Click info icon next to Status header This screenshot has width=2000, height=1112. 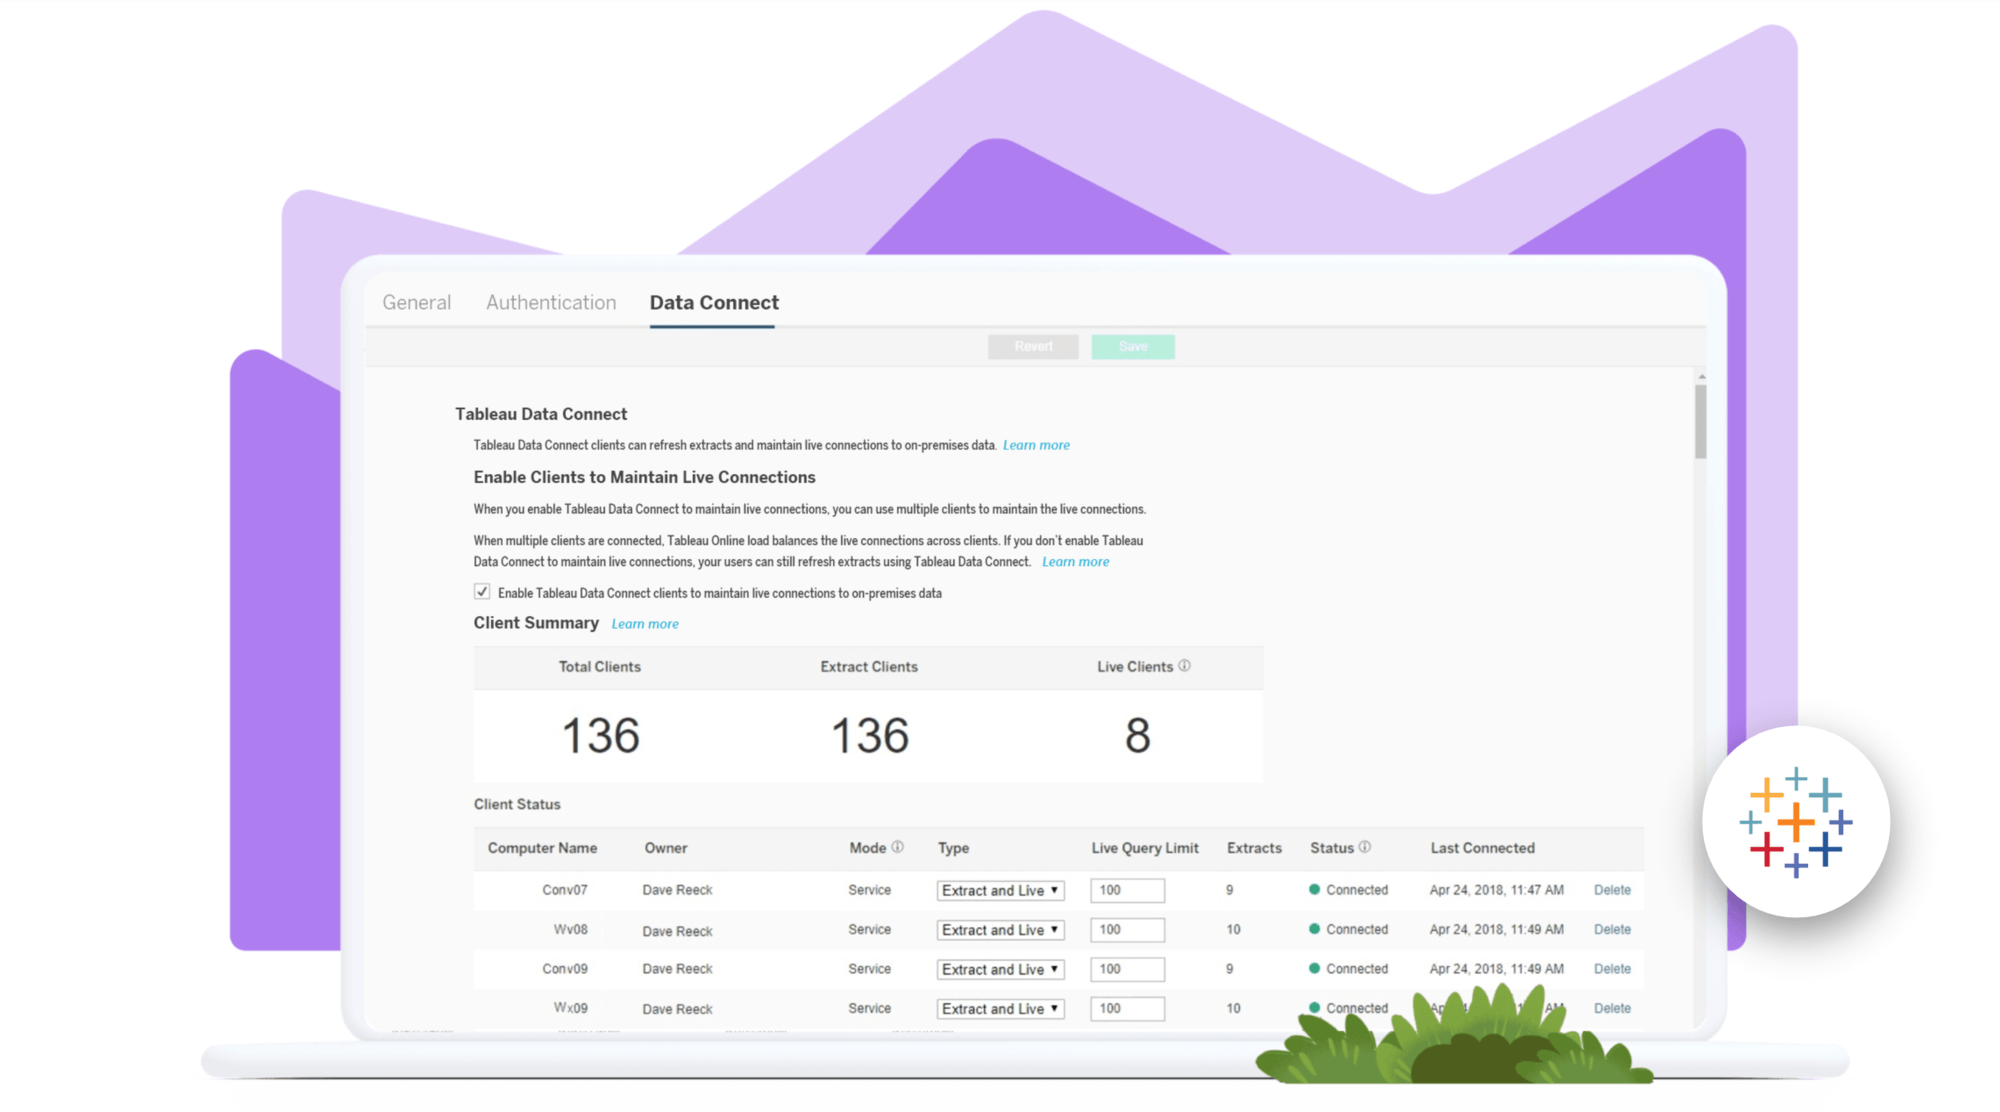[1364, 847]
